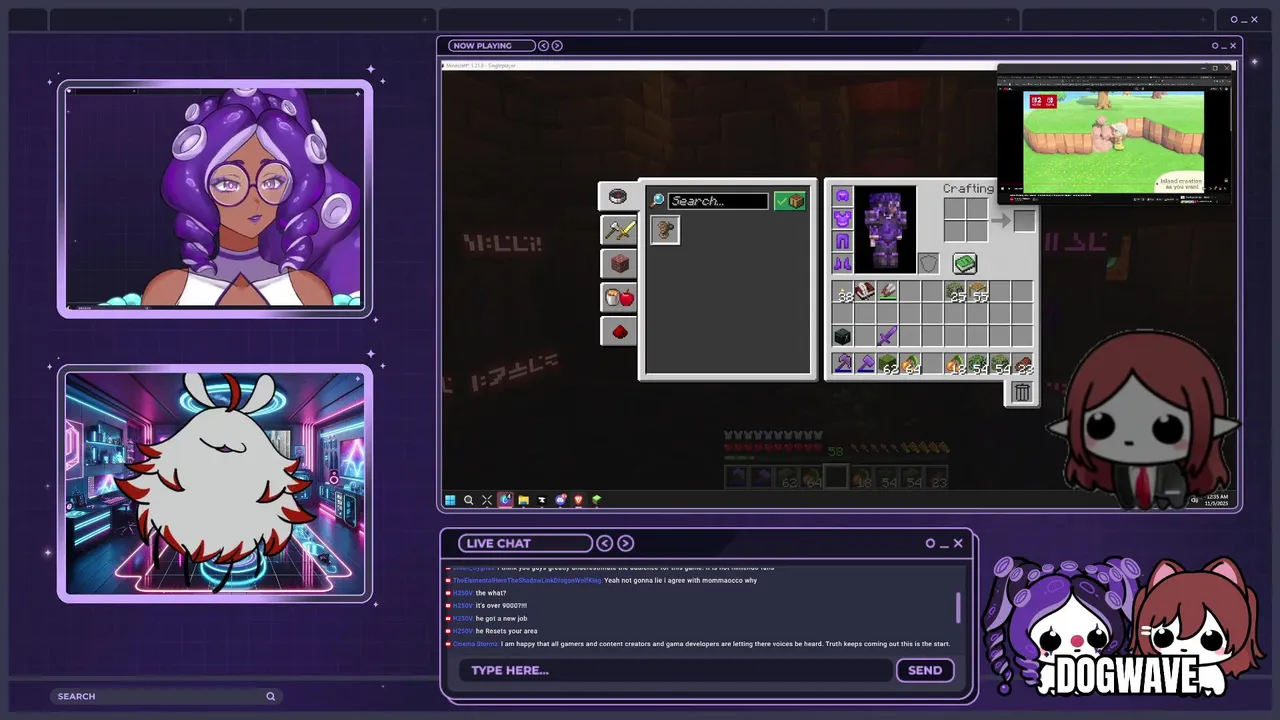Image resolution: width=1280 pixels, height=720 pixels.
Task: Open the green recipe book
Action: click(x=964, y=263)
